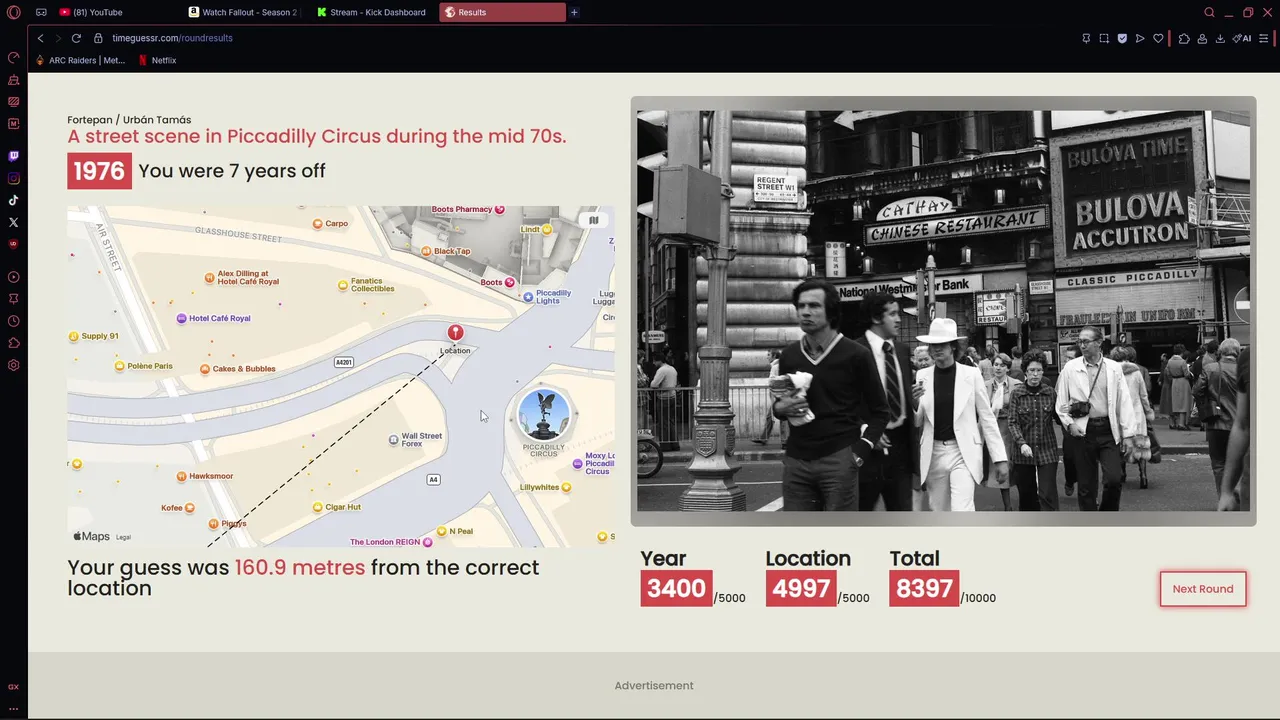Open History clock icon in sidebar
This screenshot has height=720, width=1280.
(x=13, y=321)
